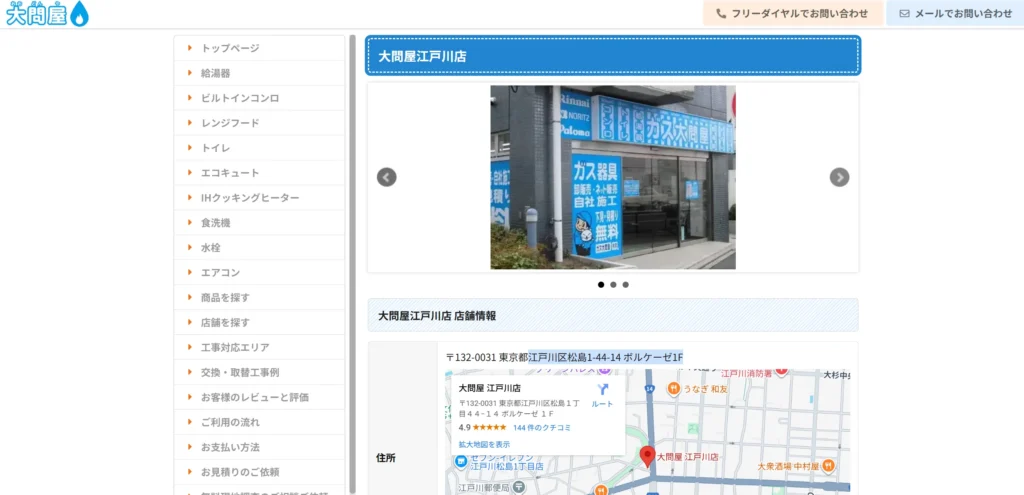Select the second carousel dot indicator

coord(613,285)
